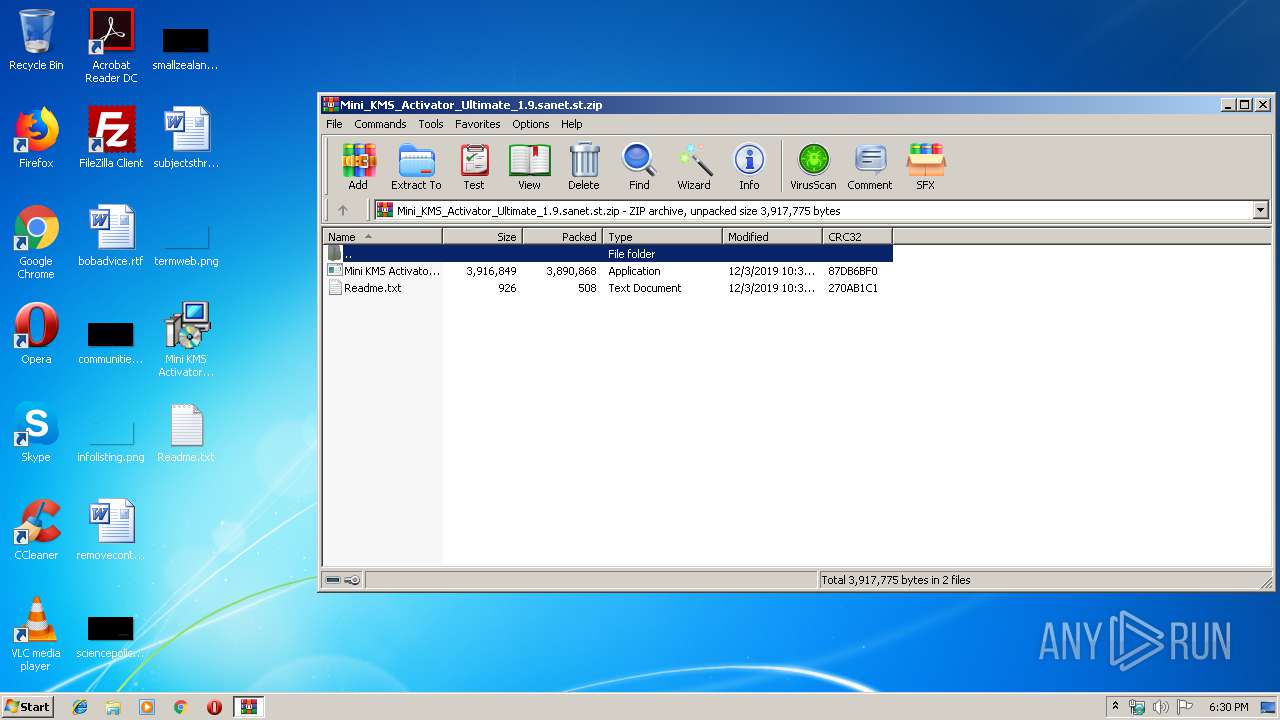Sort by the CRC32 column header
1280x720 pixels.
pyautogui.click(x=857, y=237)
